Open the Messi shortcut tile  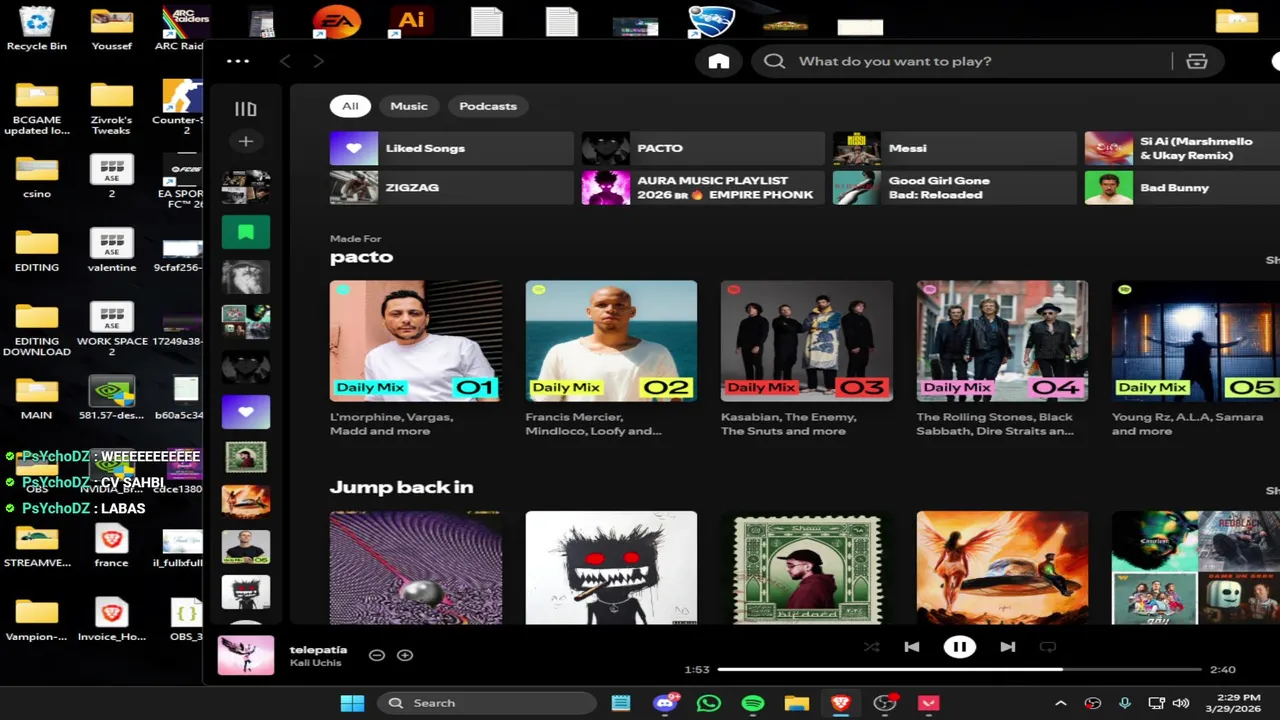[x=954, y=148]
